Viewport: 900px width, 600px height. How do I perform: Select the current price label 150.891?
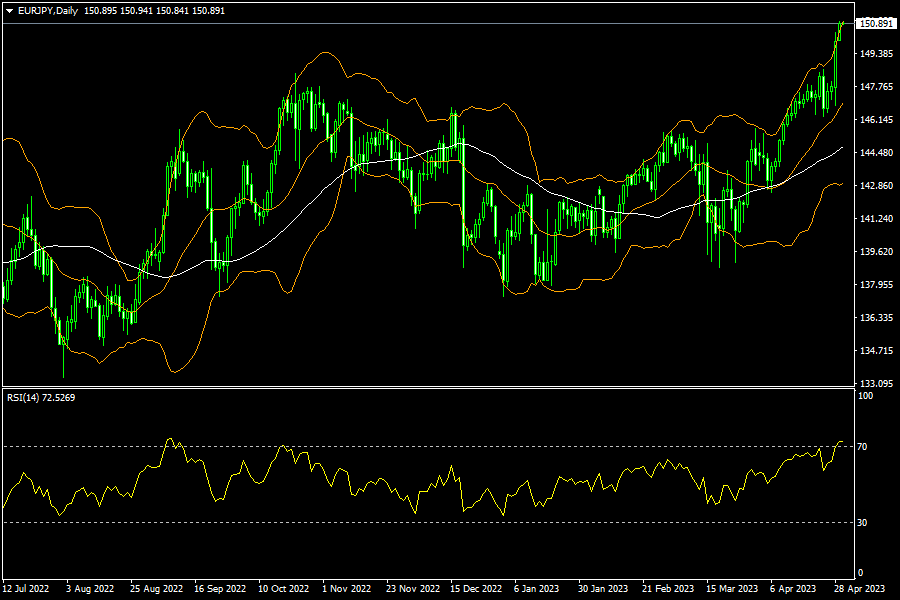tap(876, 24)
